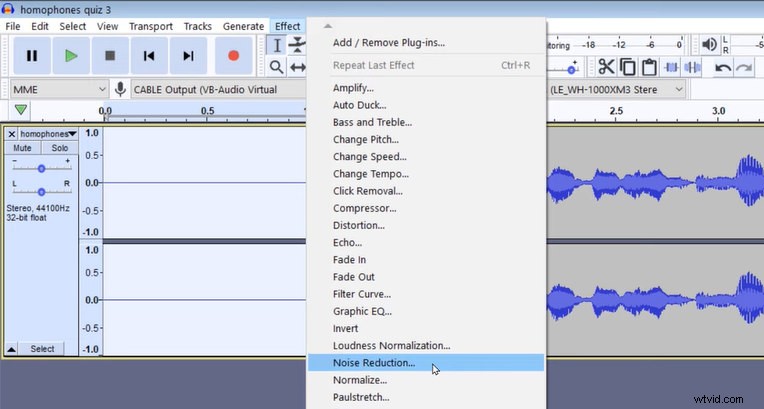Screen dimensions: 764x409
Task: Click the track Select button
Action: pos(42,349)
